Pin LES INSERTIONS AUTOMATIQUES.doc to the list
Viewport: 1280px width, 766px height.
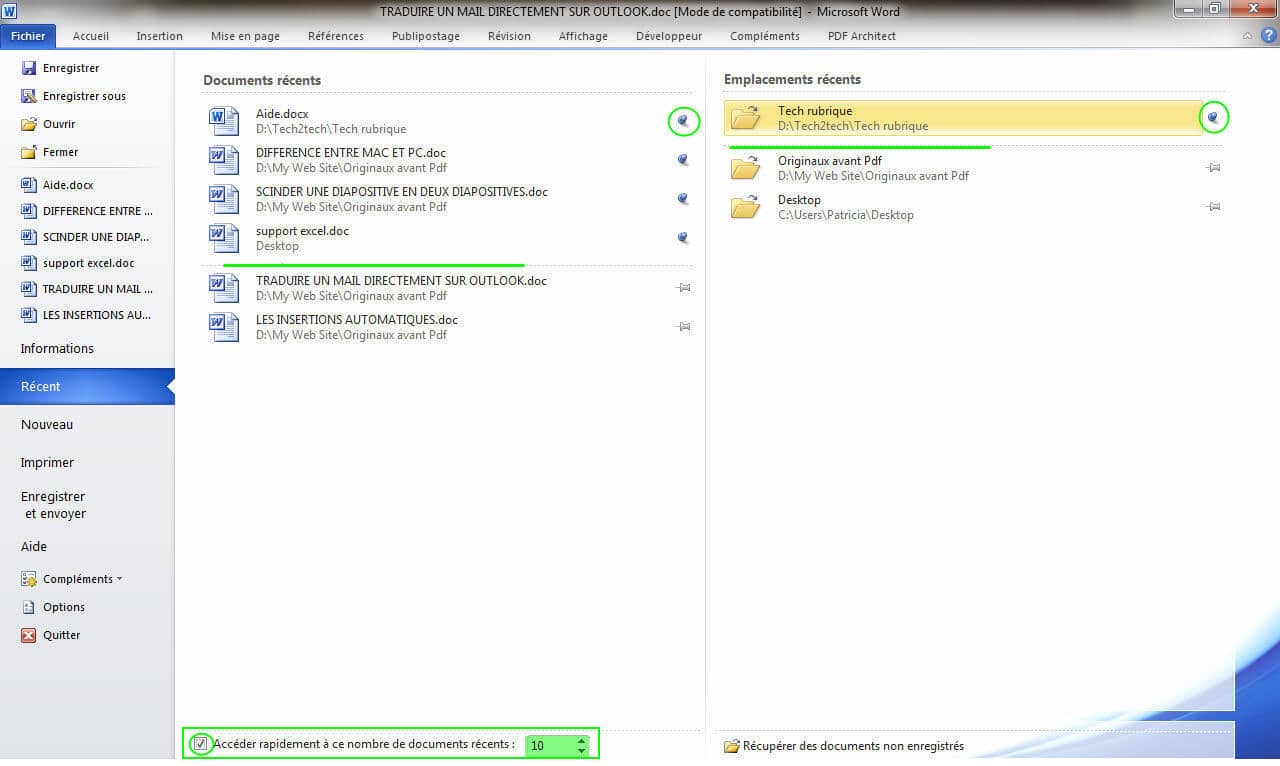coord(684,327)
